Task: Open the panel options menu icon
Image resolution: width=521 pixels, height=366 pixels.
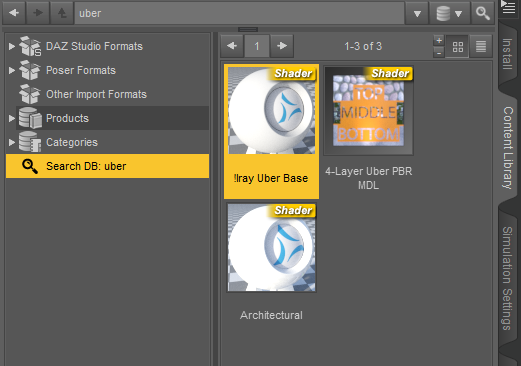Action: point(508,7)
